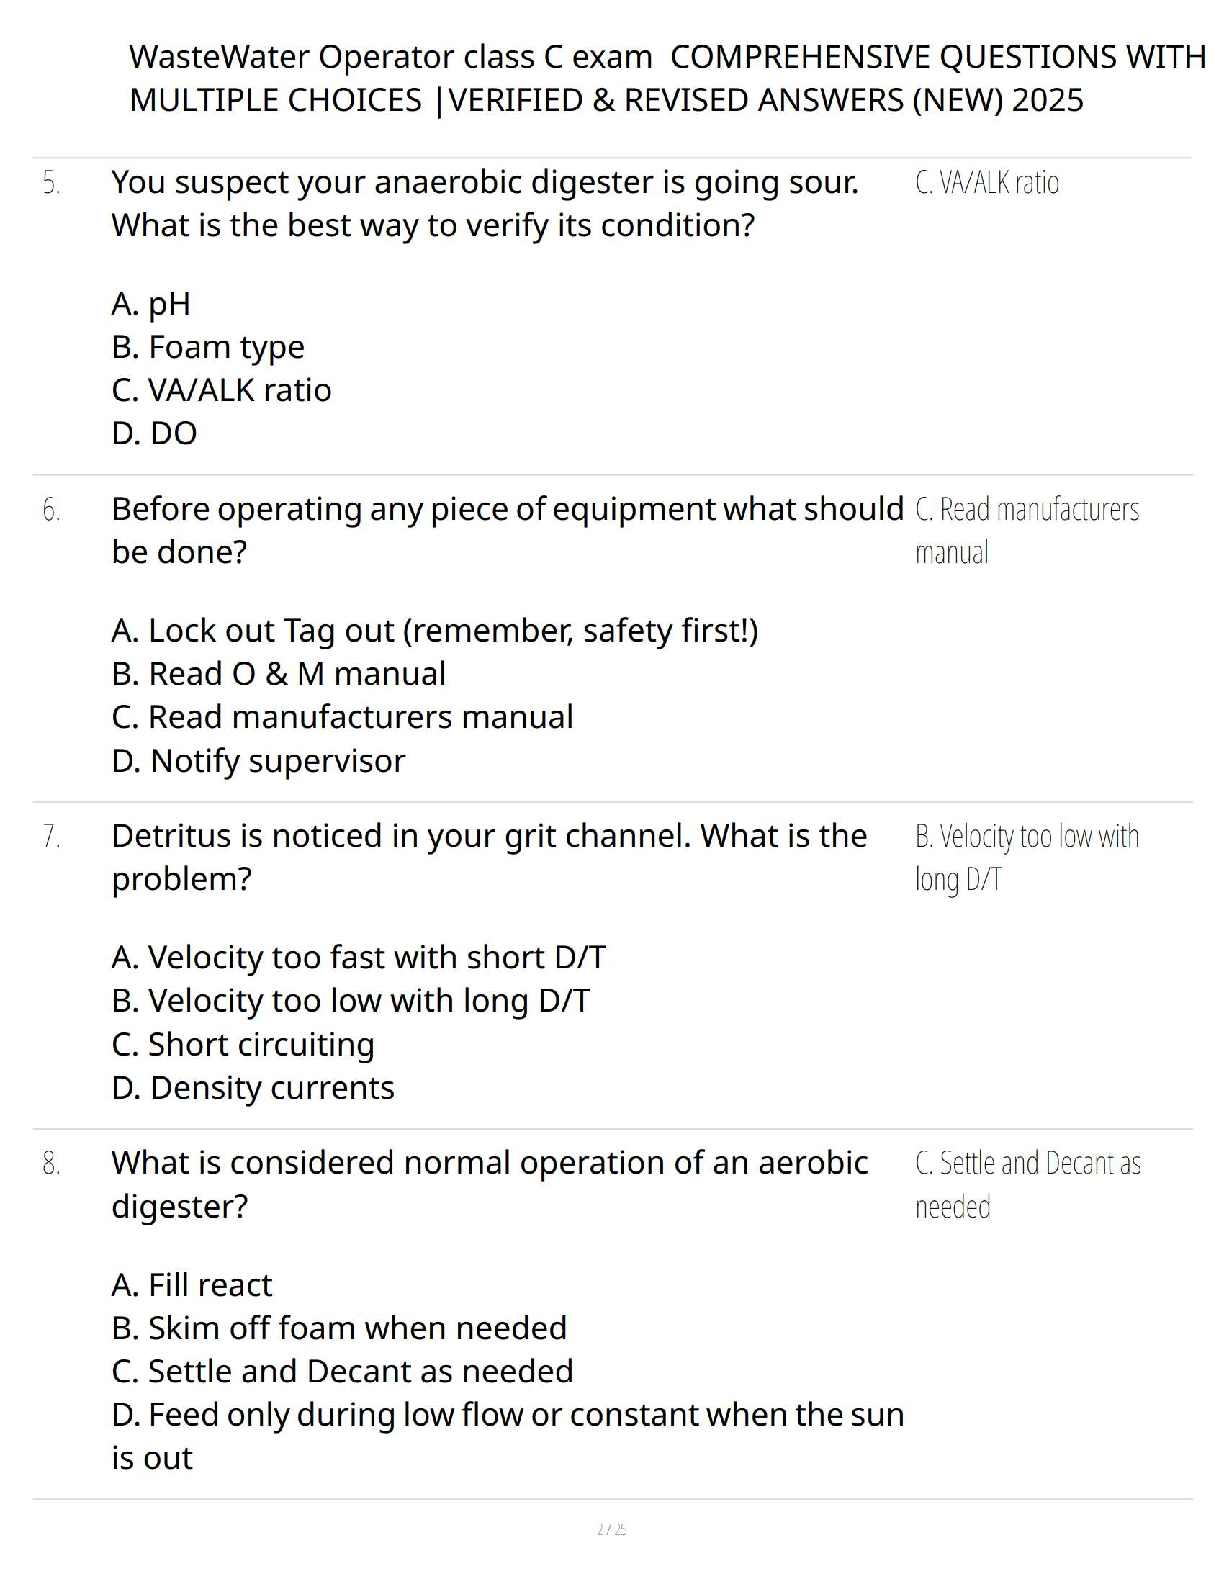This screenshot has width=1224, height=1584.
Task: Click the page number footer 2 / 25
Action: (x=611, y=1529)
